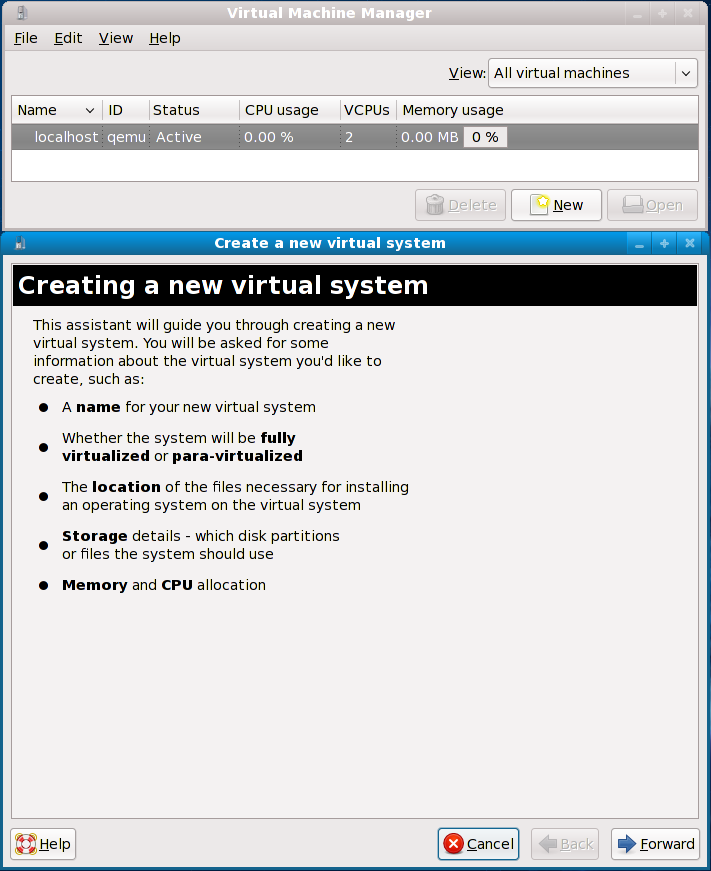
Task: Click the CPU usage column header
Action: click(290, 110)
